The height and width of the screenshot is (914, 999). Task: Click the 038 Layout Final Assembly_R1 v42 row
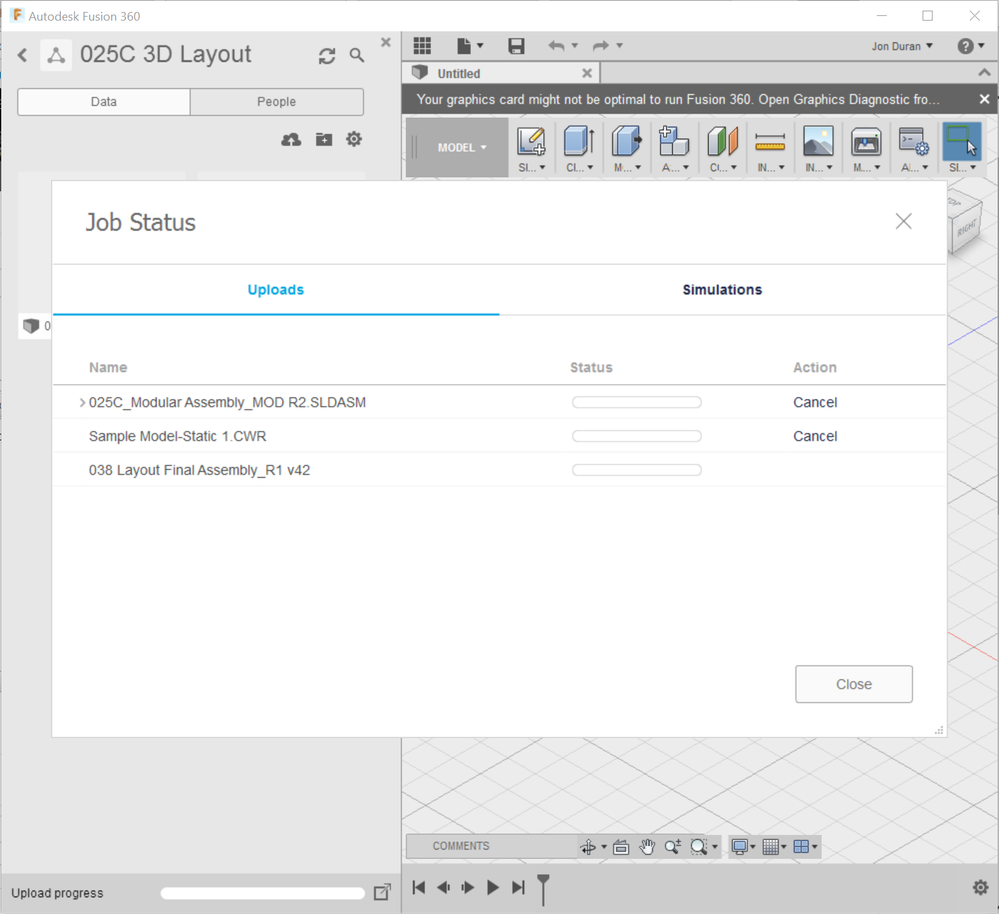pos(500,470)
